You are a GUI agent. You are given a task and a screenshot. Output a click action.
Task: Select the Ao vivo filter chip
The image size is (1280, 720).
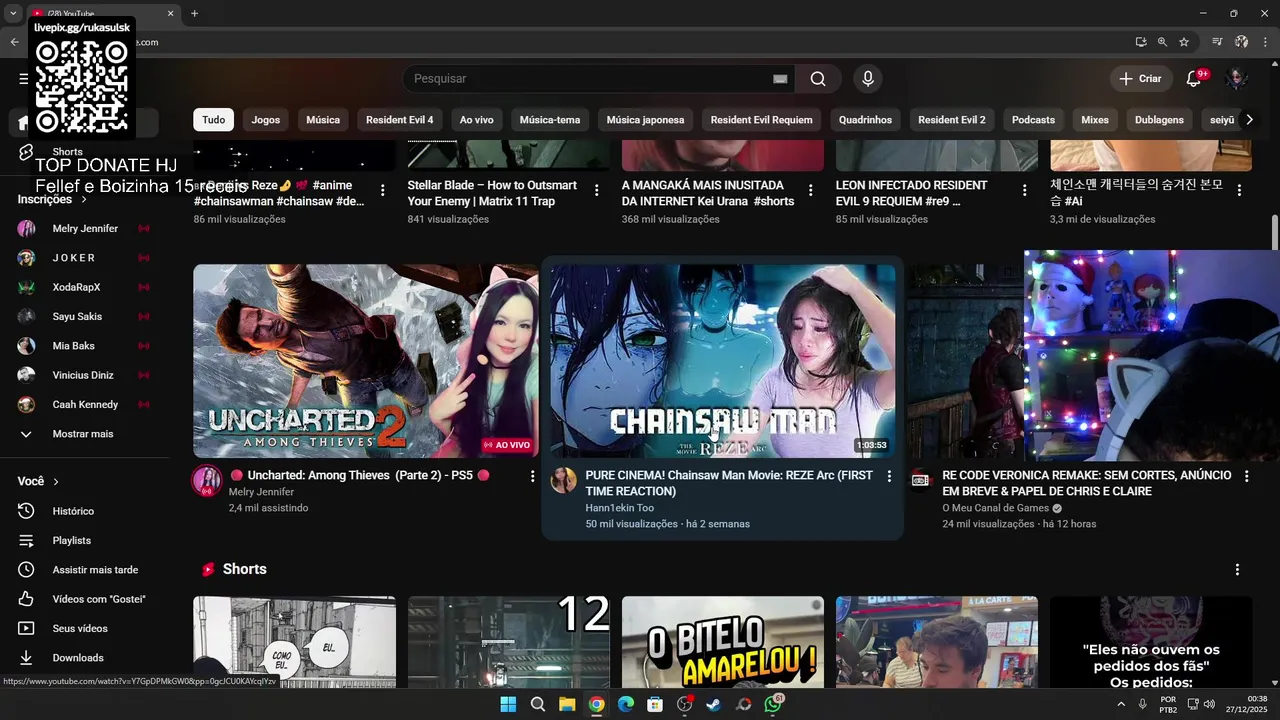pos(477,120)
